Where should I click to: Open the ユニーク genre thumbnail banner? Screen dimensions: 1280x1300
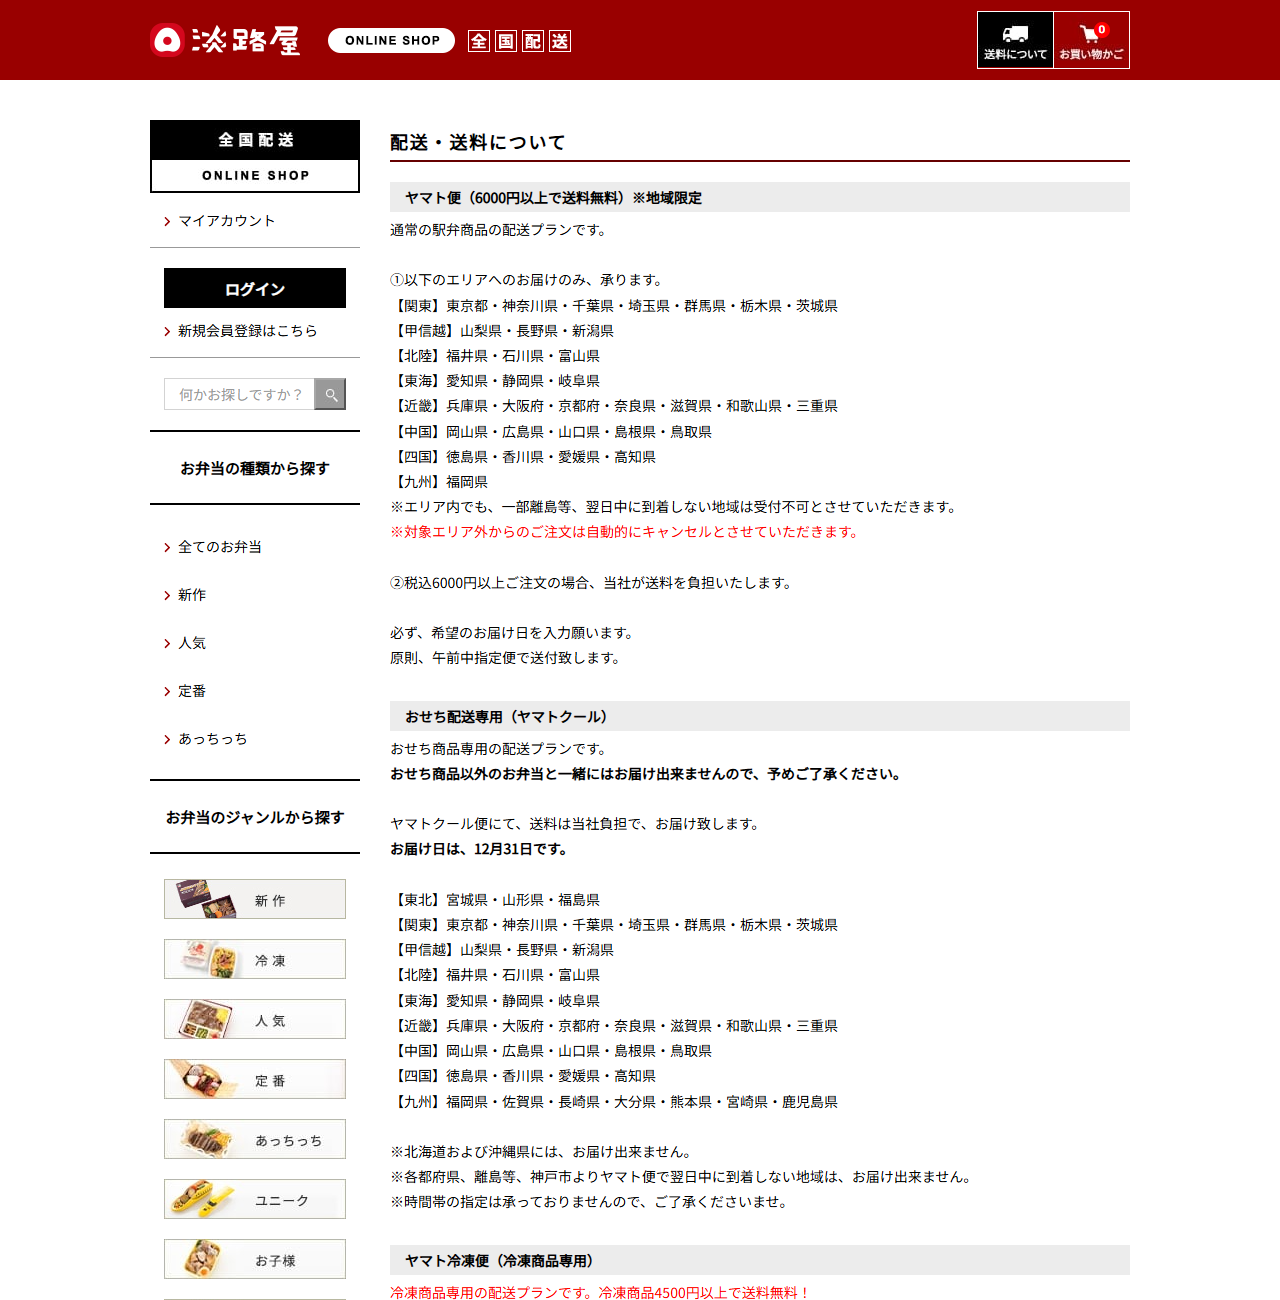pos(255,1199)
